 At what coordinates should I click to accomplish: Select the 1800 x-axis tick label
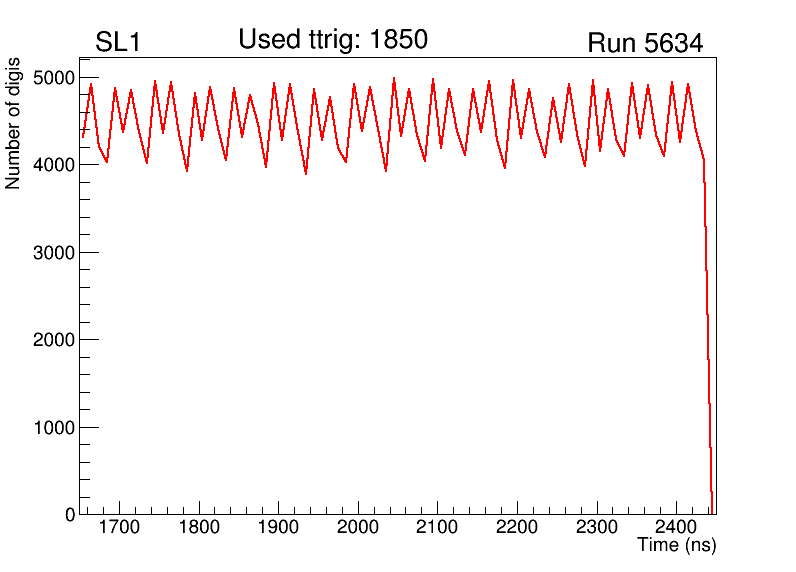(199, 527)
